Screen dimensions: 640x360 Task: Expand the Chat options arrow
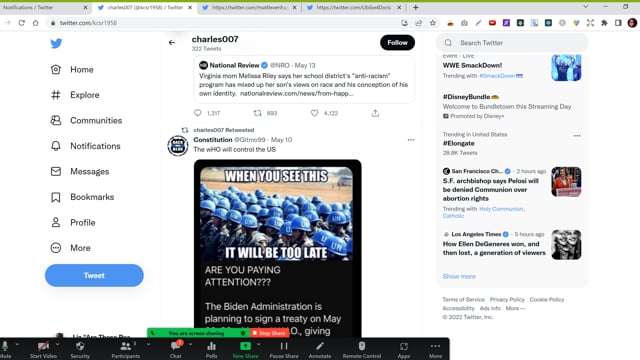pos(190,345)
